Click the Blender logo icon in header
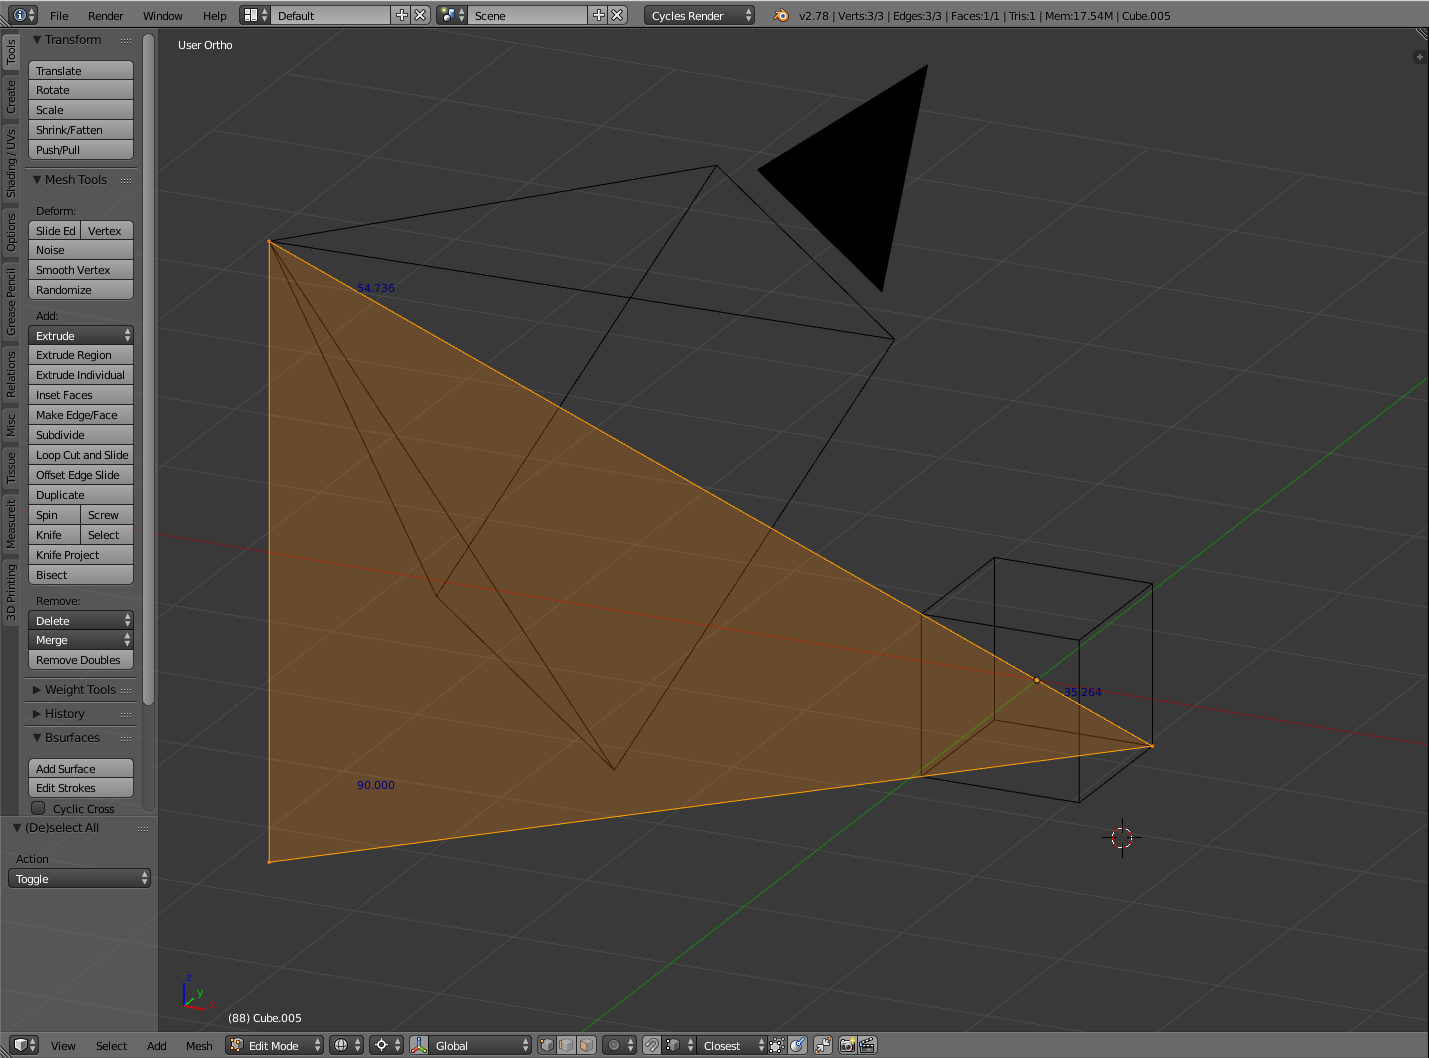The image size is (1429, 1058). [x=780, y=15]
